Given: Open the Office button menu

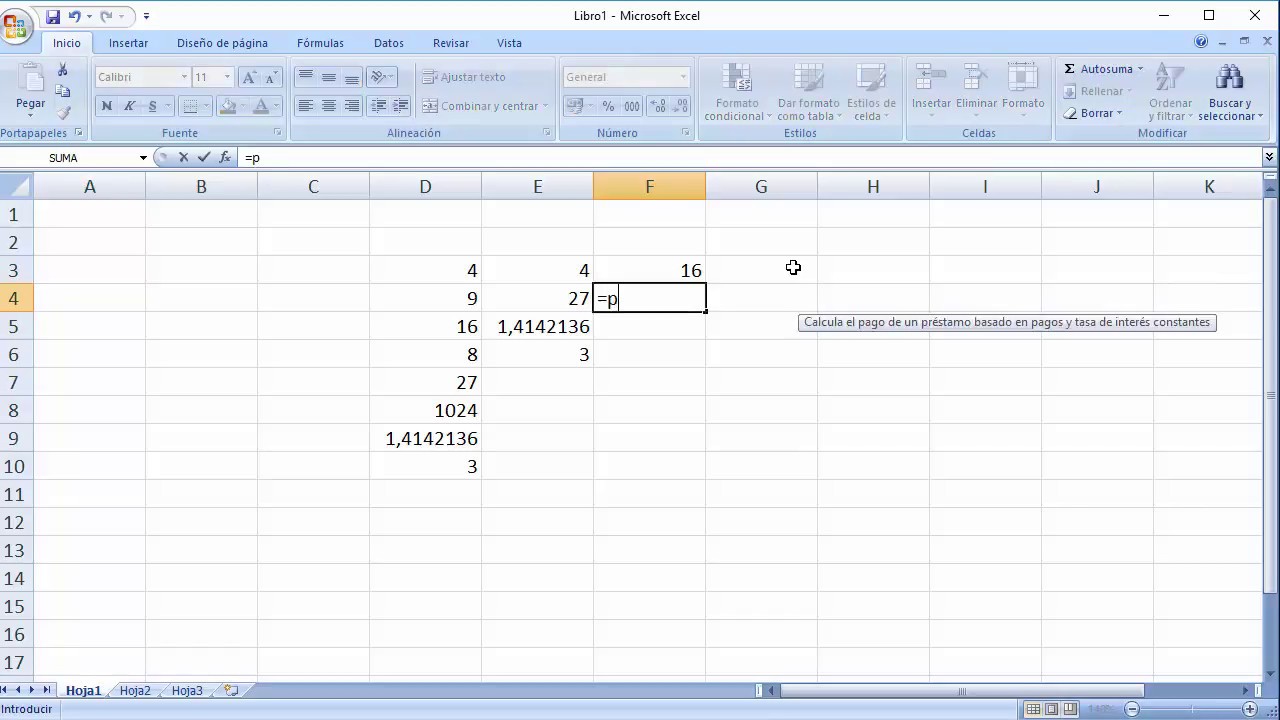Looking at the screenshot, I should [14, 25].
